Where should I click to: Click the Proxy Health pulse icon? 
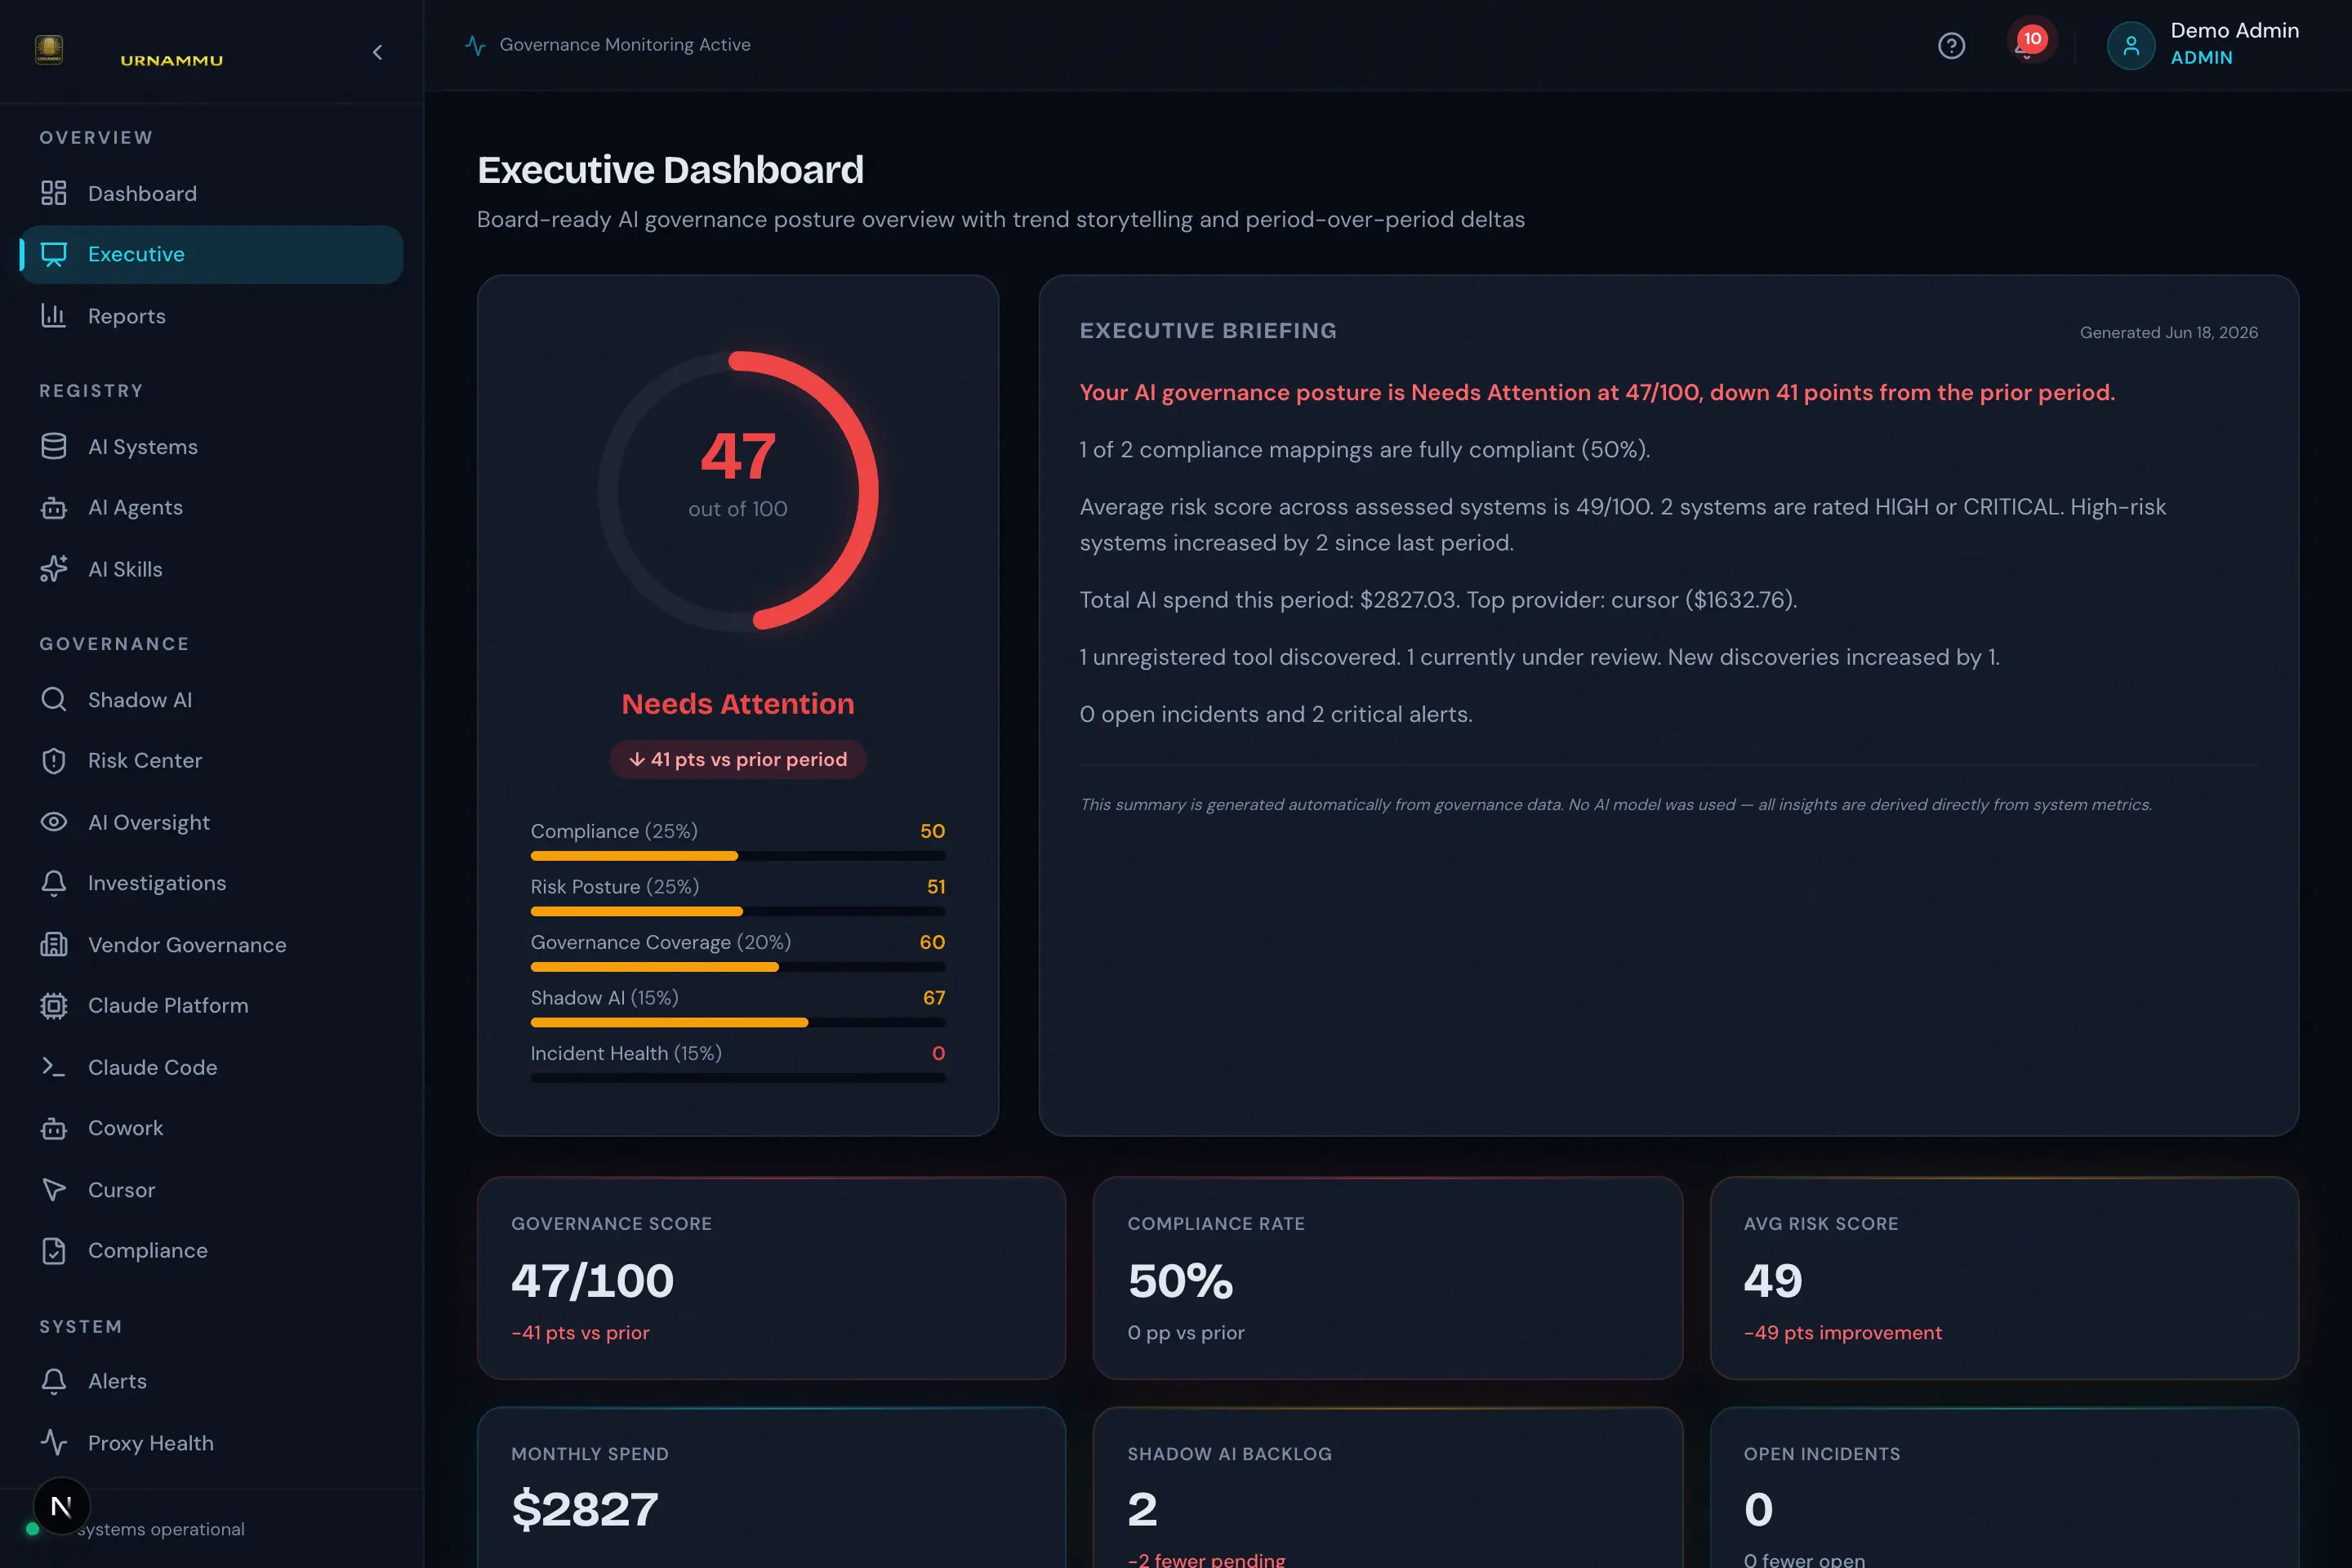(x=54, y=1442)
